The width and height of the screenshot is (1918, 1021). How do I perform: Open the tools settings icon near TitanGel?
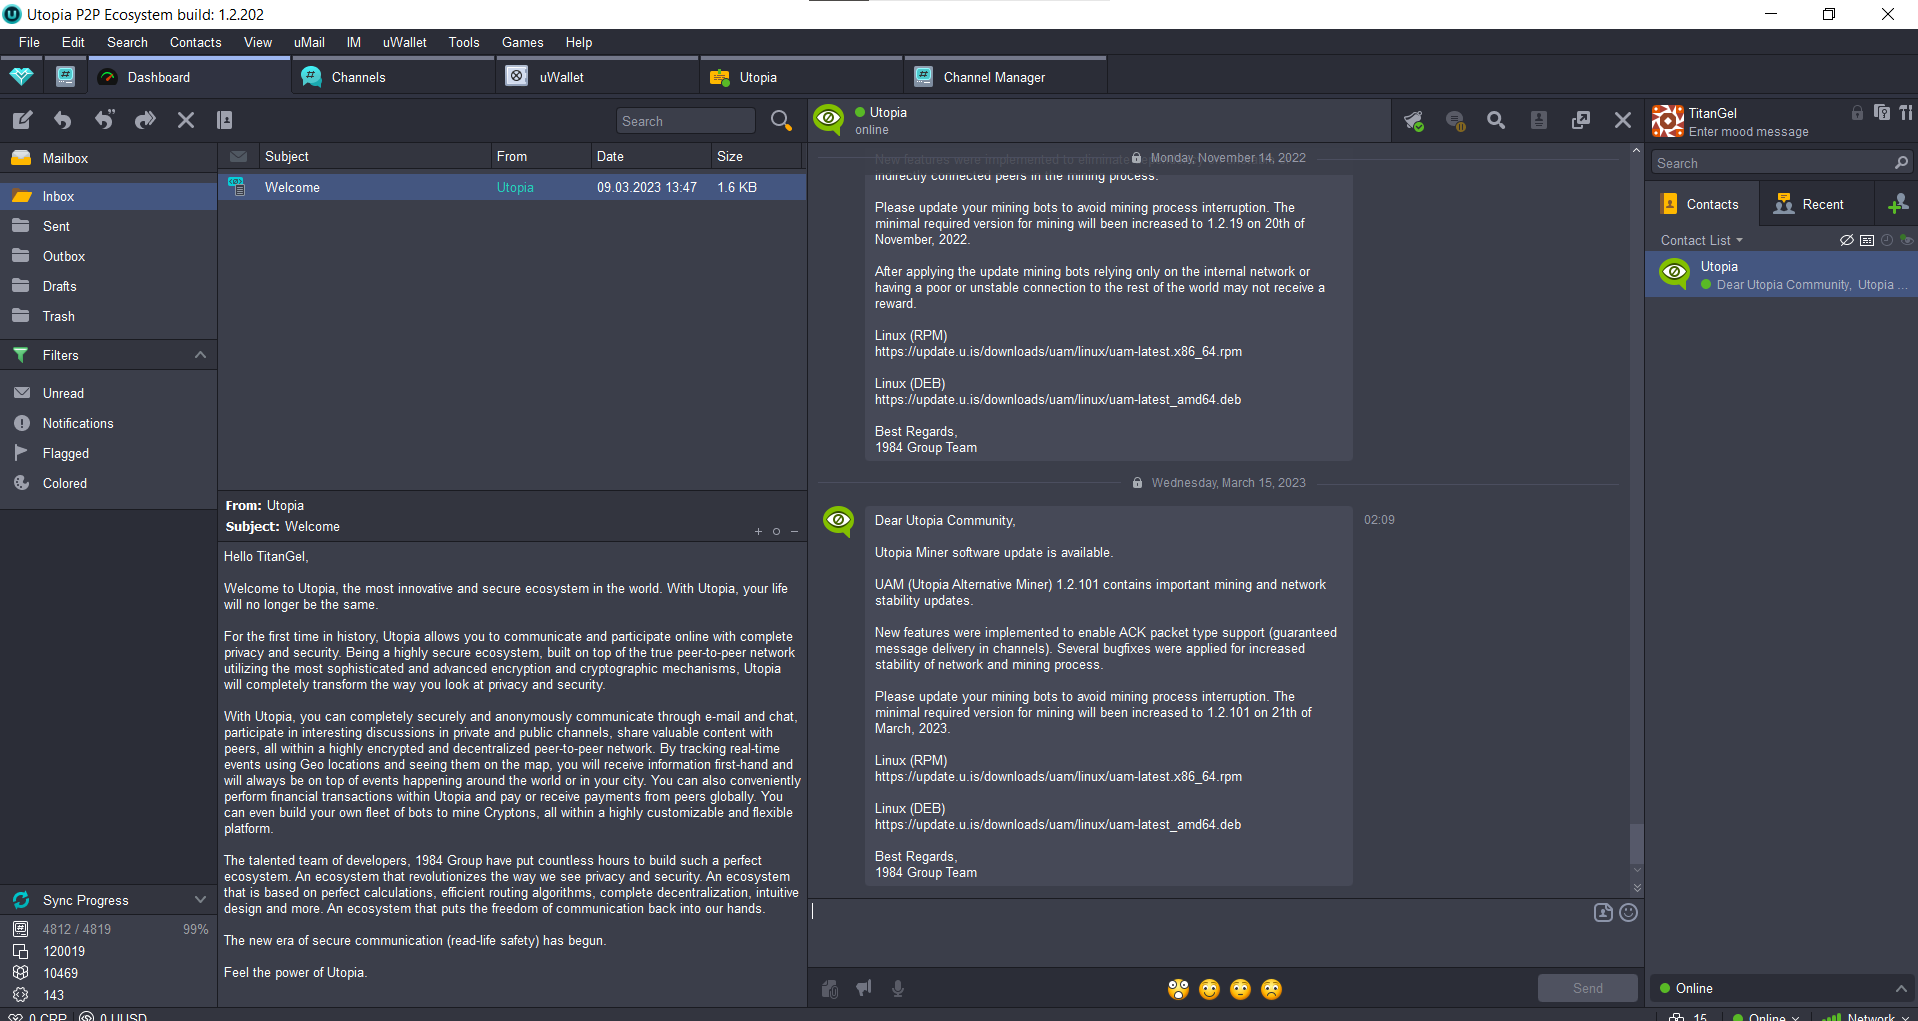[1906, 113]
